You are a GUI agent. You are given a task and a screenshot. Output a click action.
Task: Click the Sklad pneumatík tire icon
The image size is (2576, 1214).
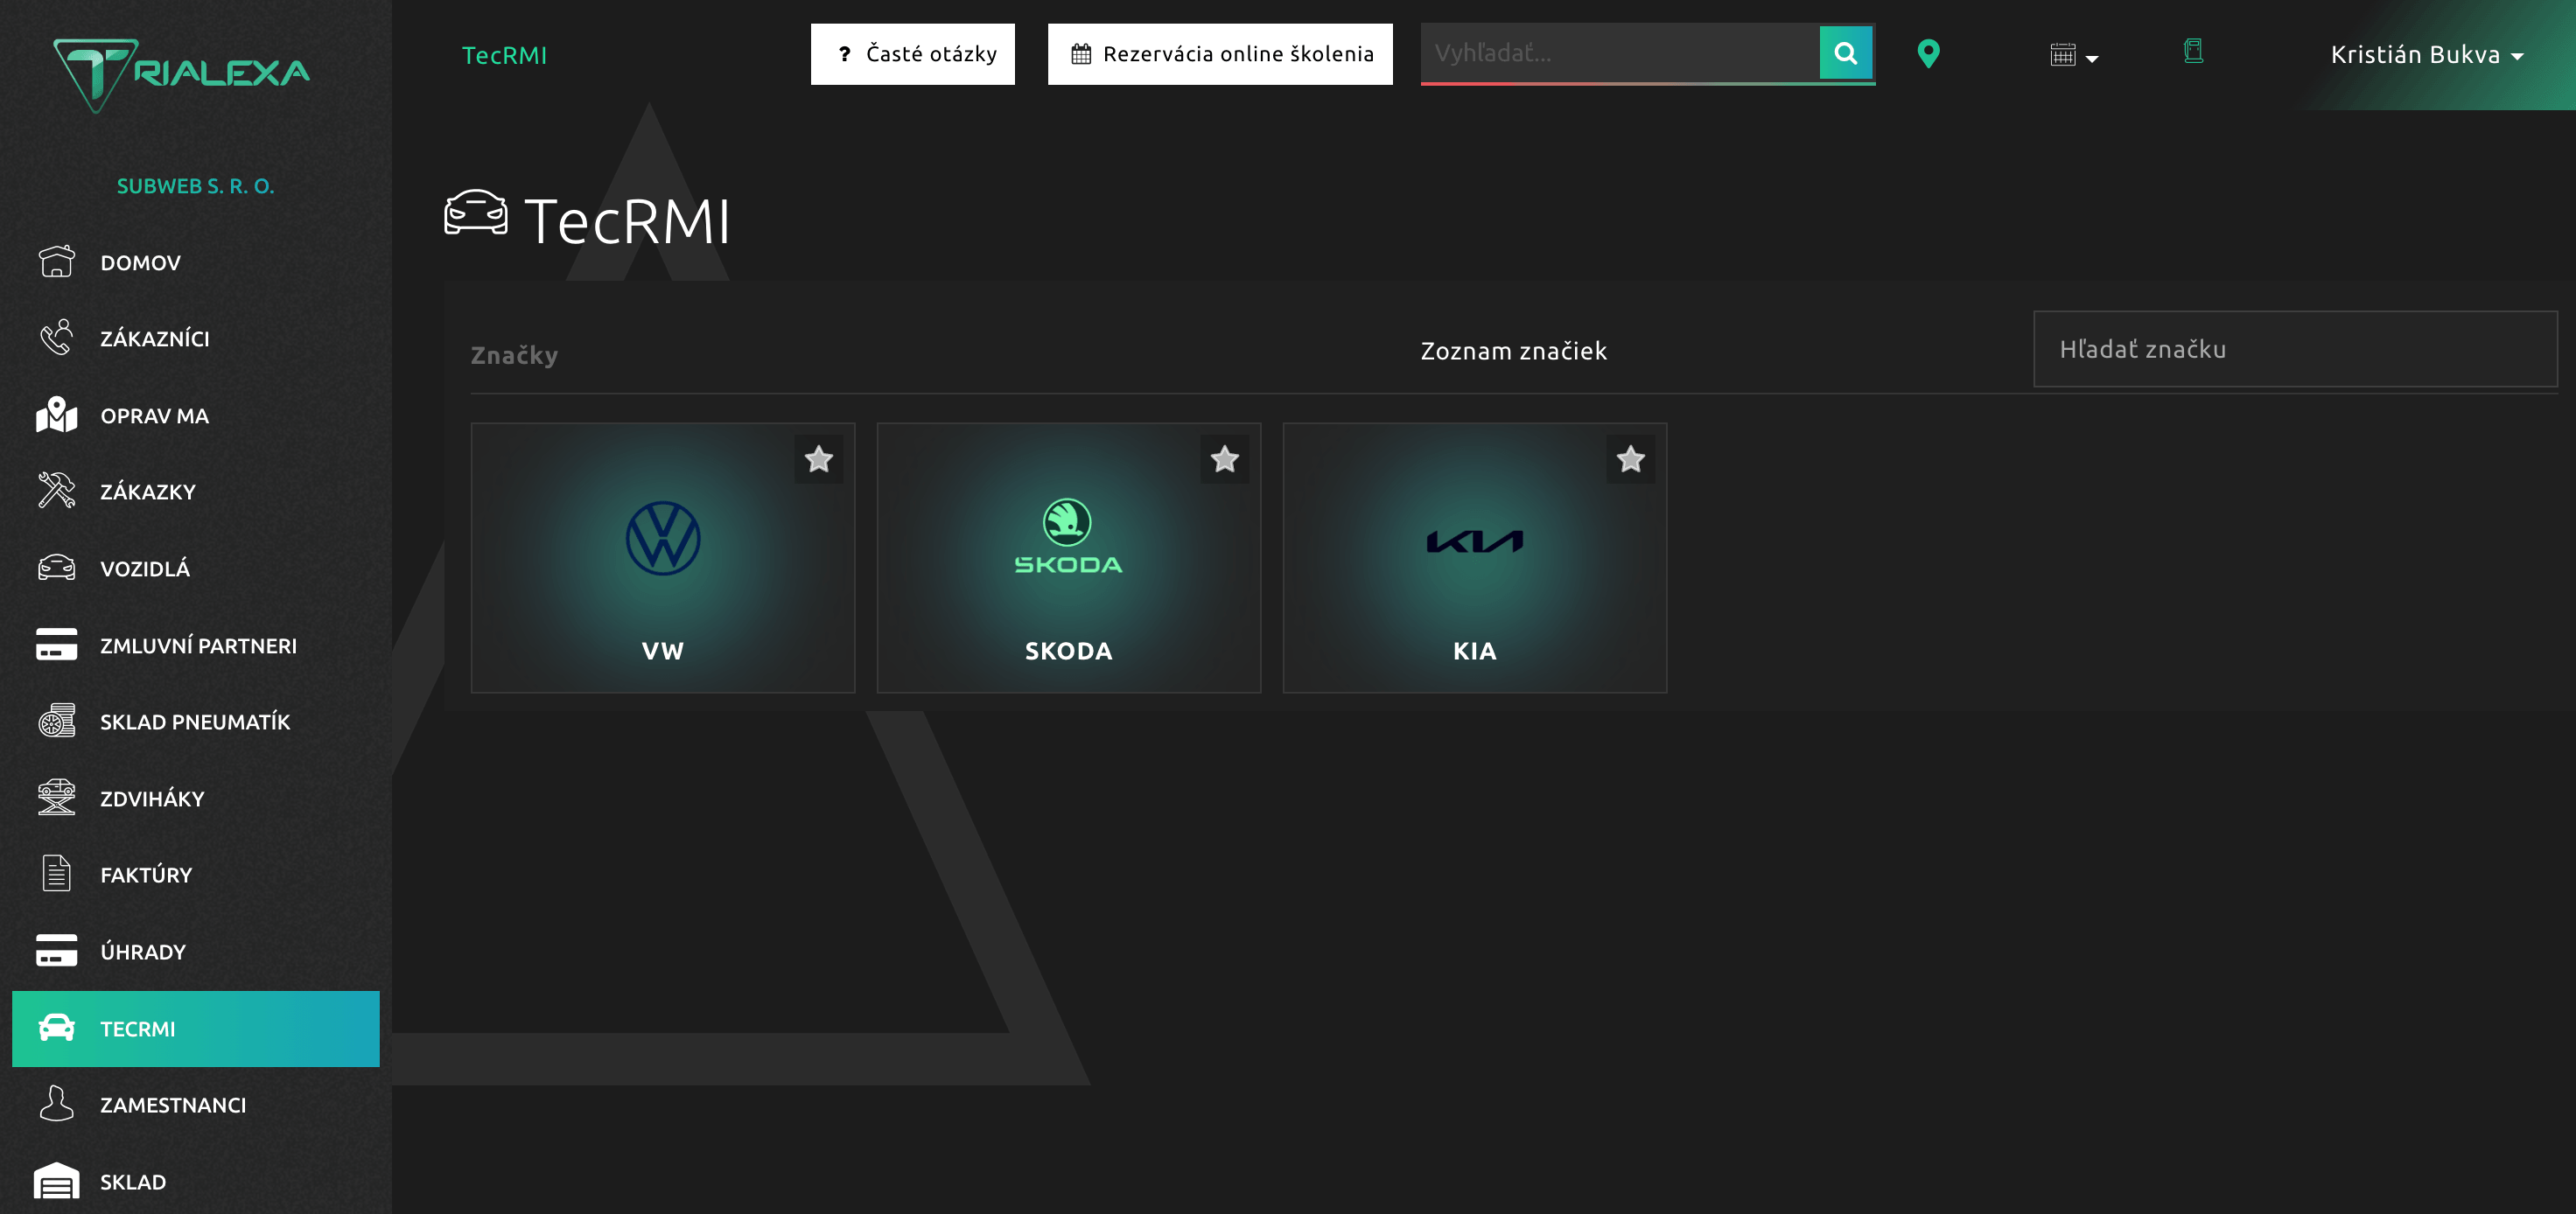coord(56,721)
